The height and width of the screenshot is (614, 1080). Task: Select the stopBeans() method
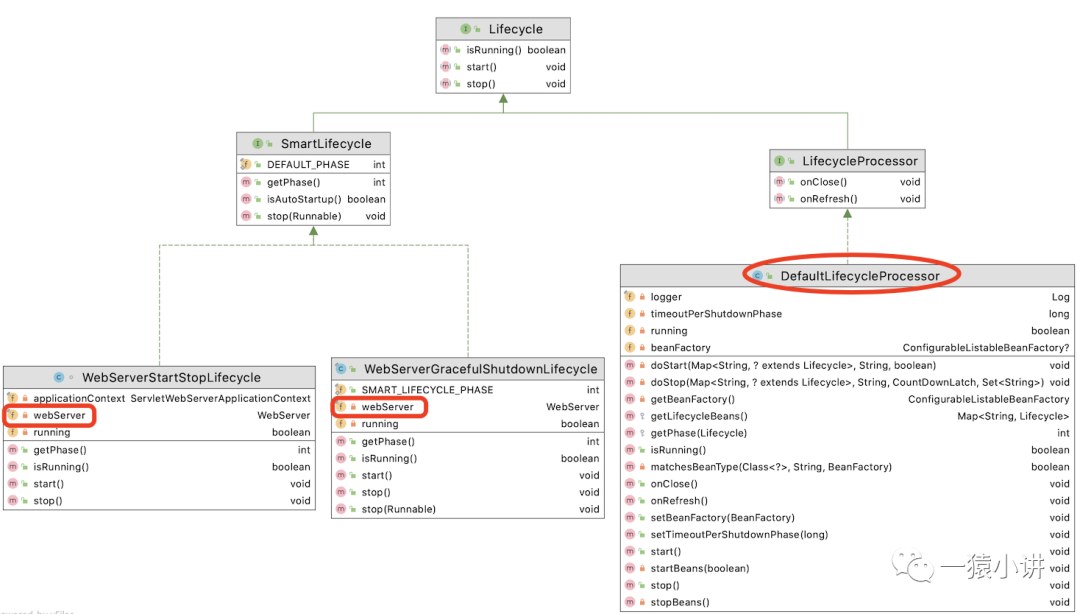[847, 602]
